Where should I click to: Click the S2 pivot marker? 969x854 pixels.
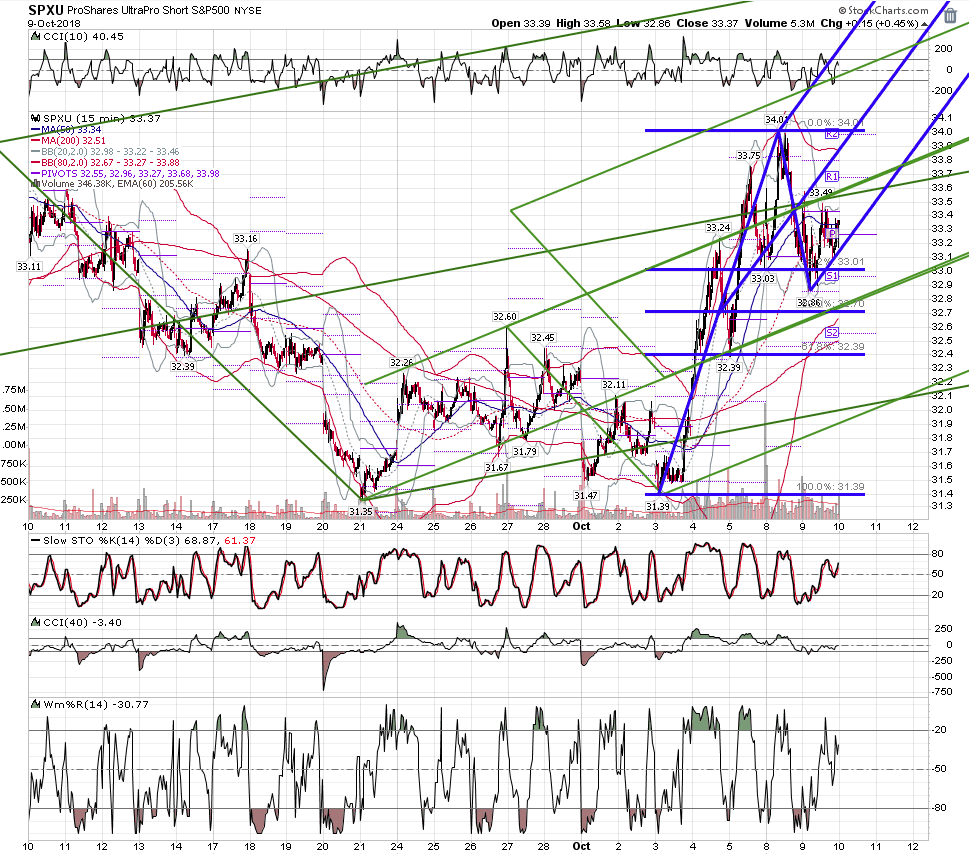832,332
